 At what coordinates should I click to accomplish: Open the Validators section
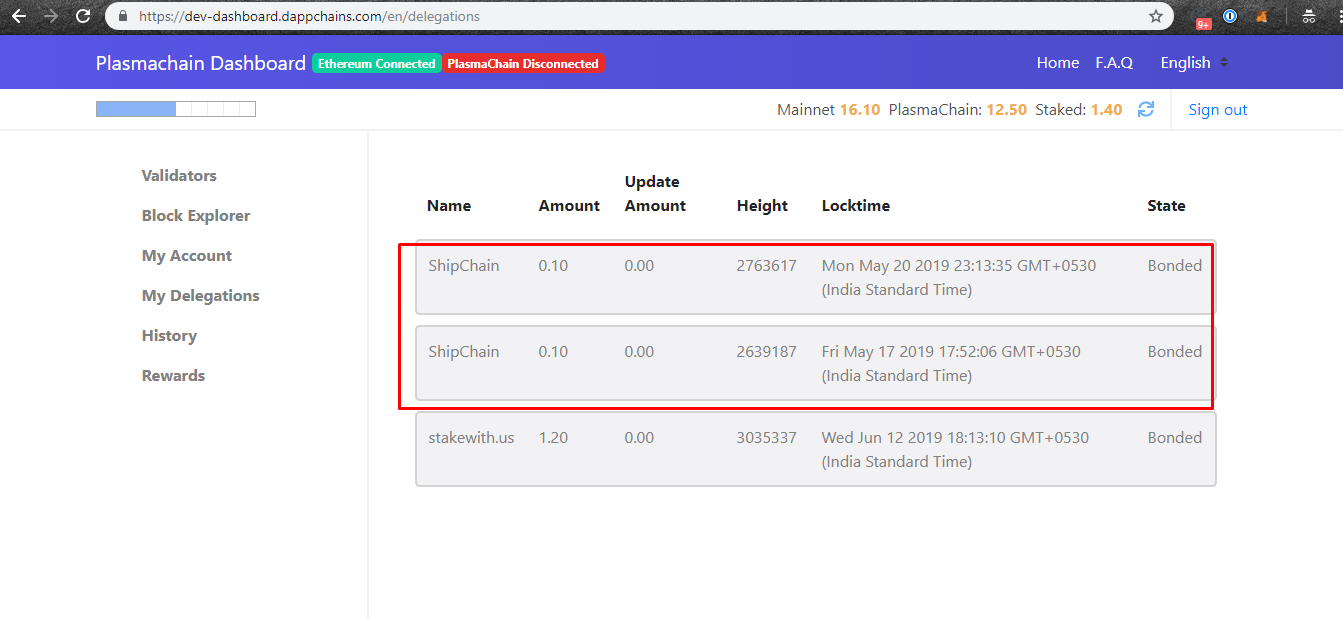coord(179,175)
